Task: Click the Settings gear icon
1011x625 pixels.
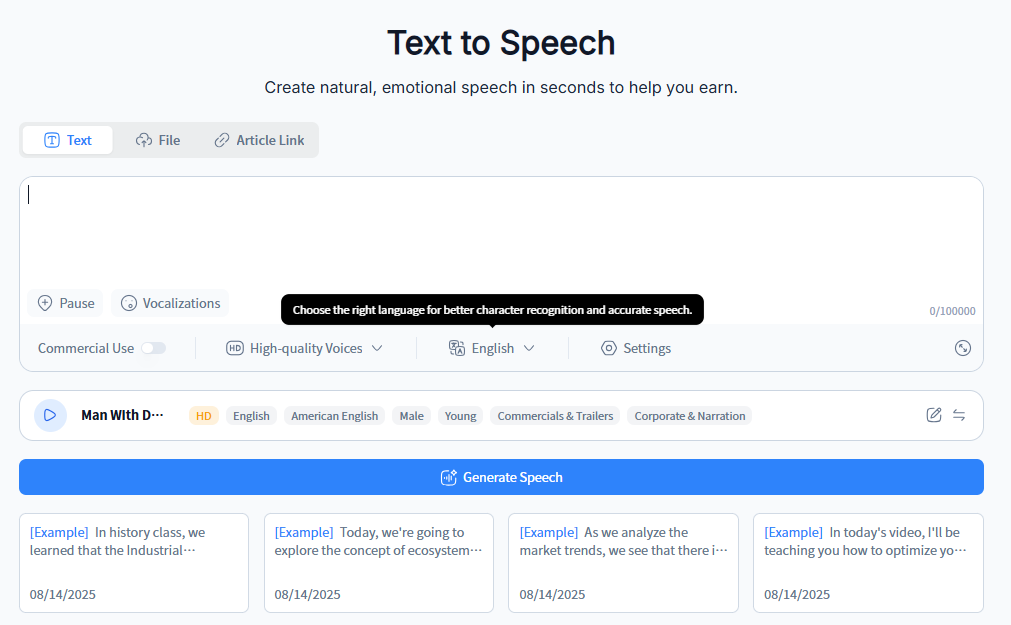Action: click(x=609, y=348)
